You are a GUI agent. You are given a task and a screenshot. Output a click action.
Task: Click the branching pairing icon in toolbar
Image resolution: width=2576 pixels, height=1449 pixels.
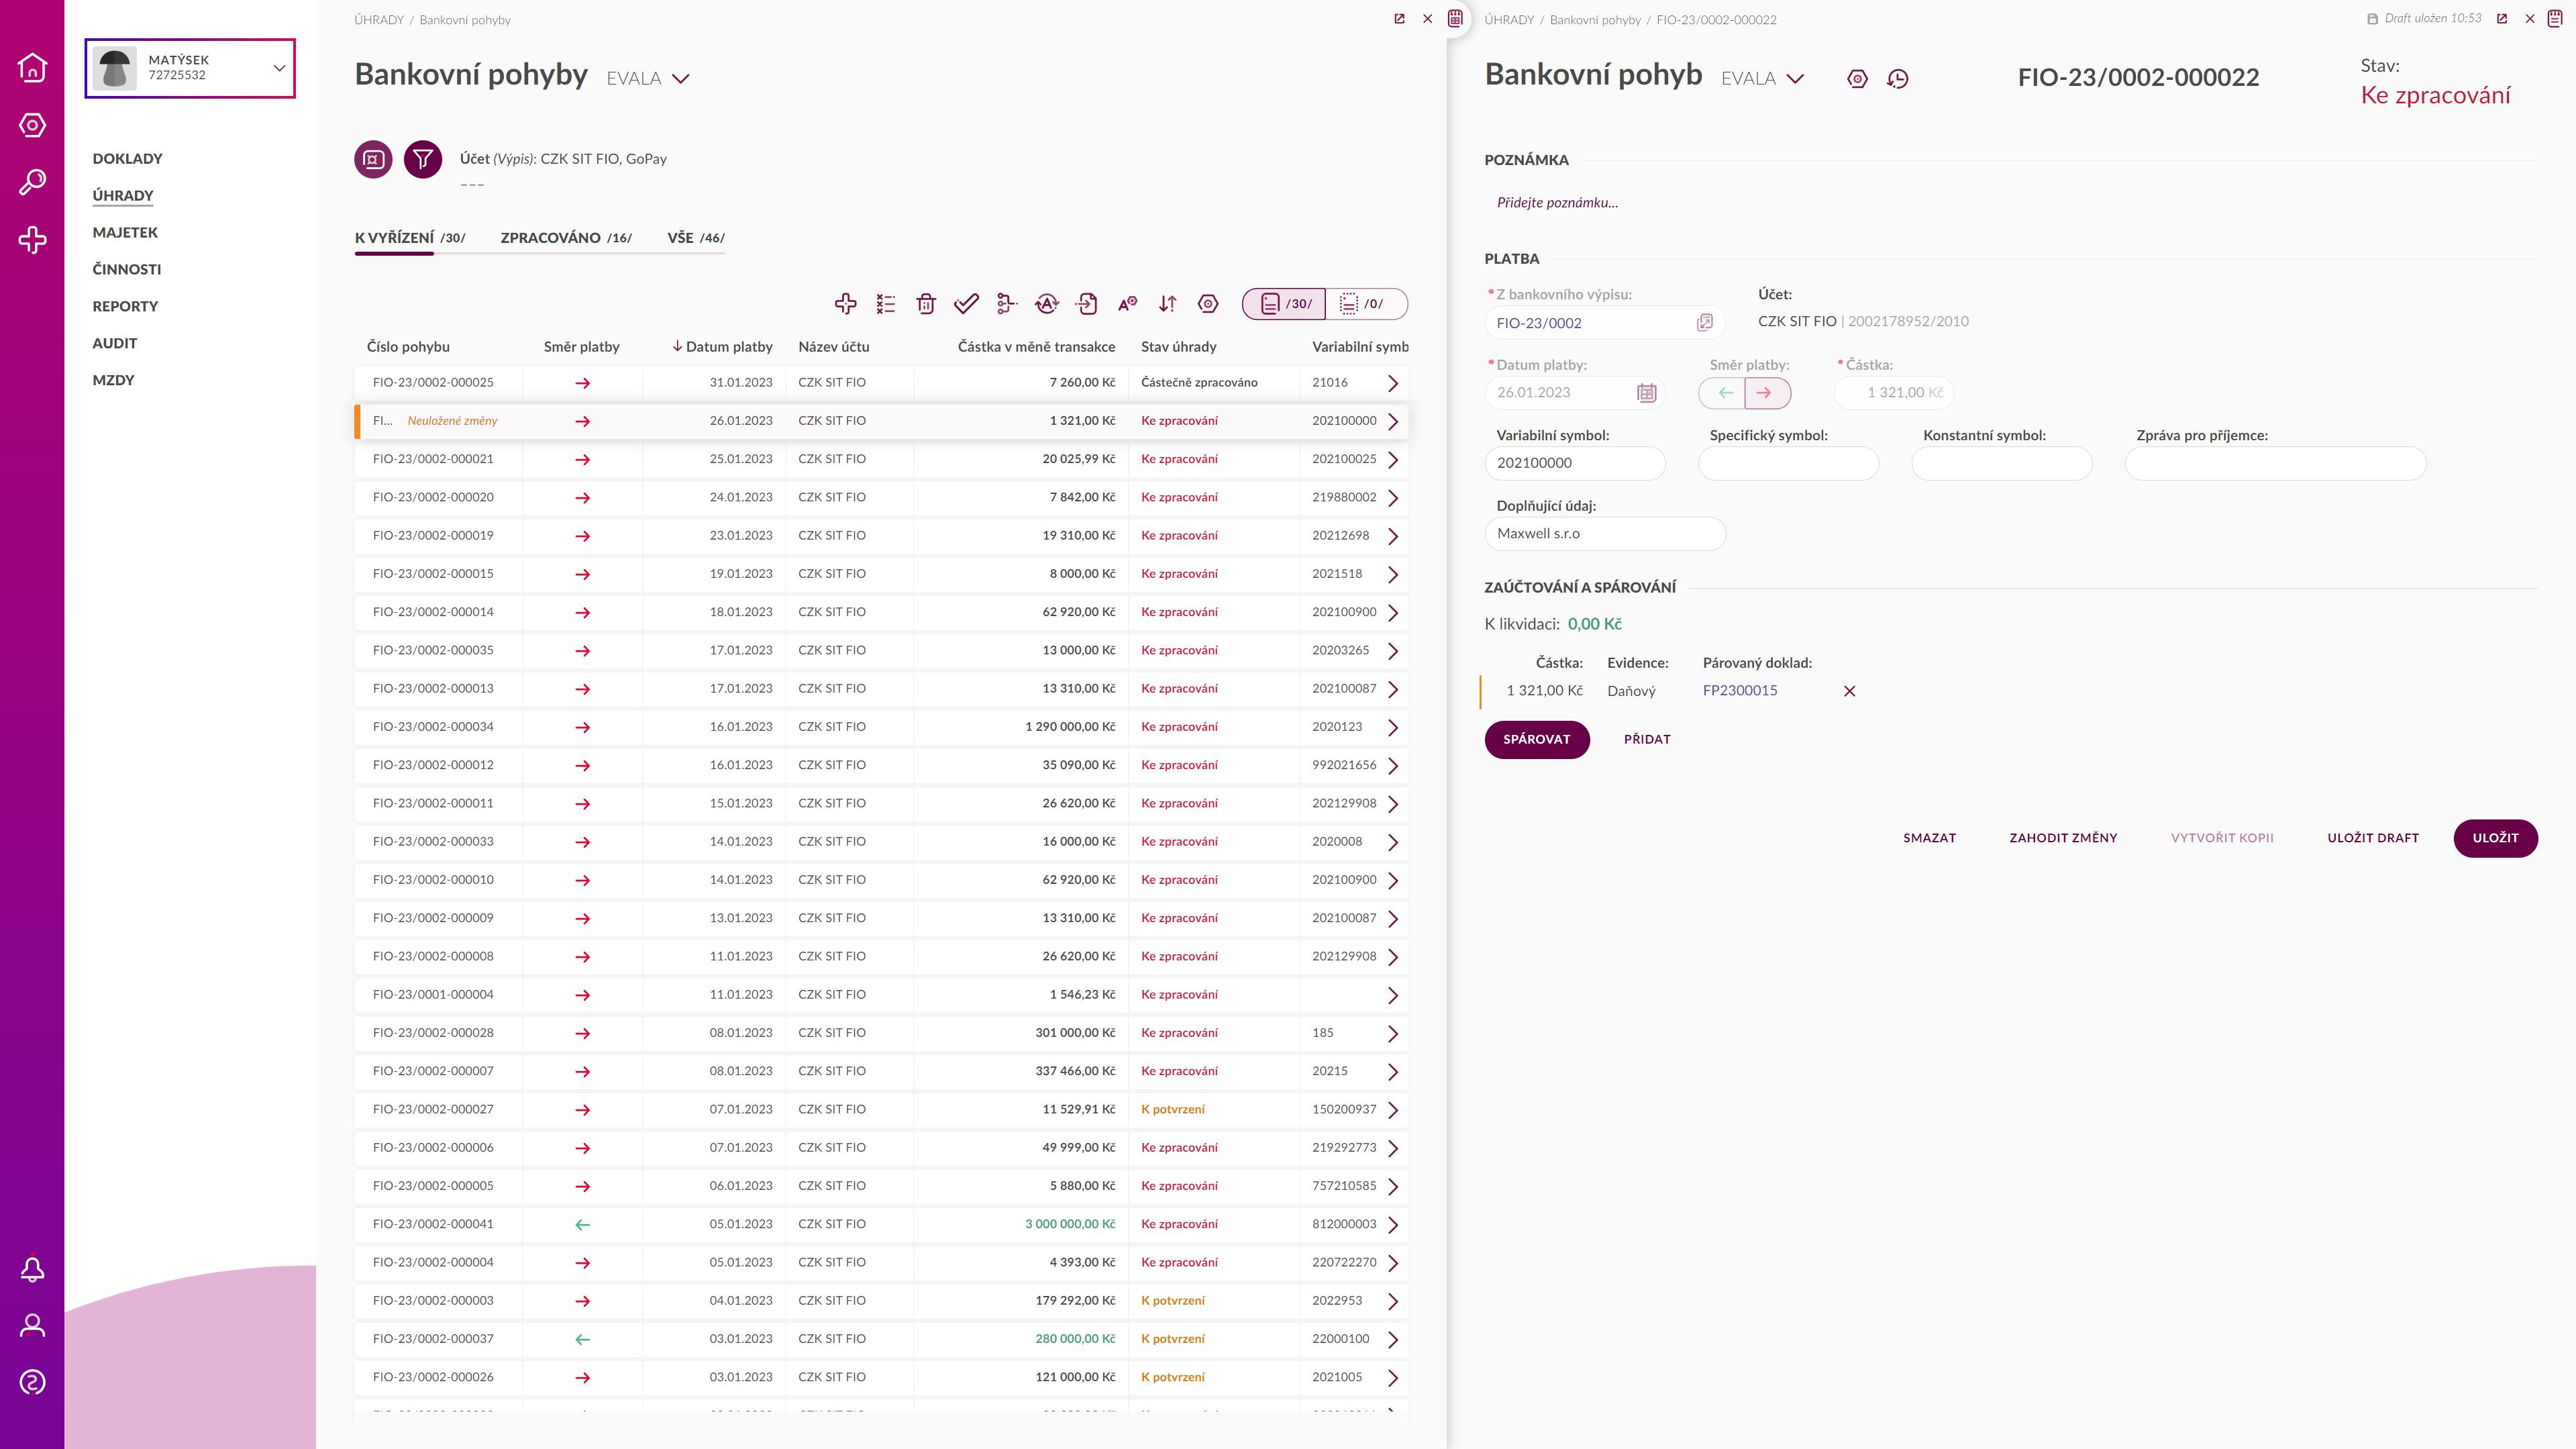pos(1006,304)
